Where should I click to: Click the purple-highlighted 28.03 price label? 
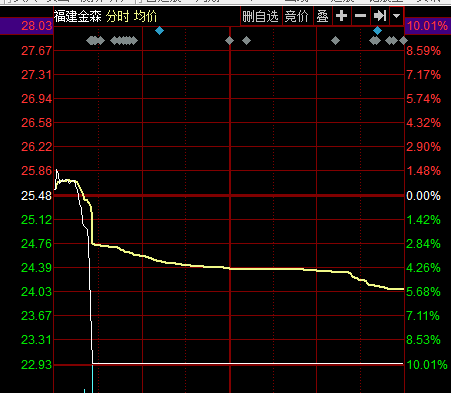pyautogui.click(x=37, y=26)
